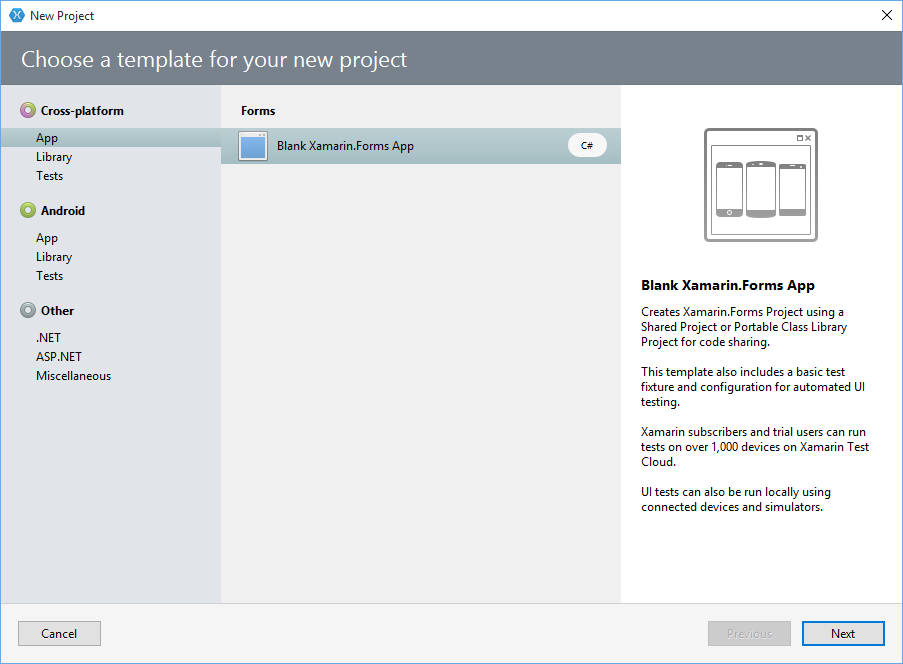This screenshot has width=903, height=664.
Task: Click the Next button
Action: point(843,633)
